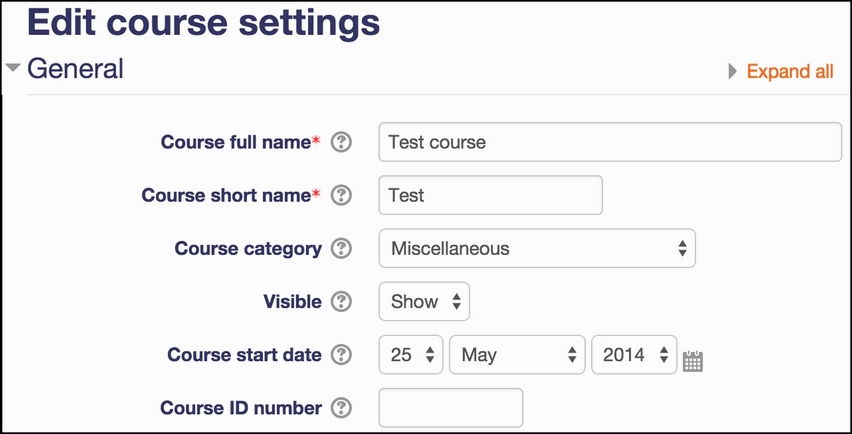The width and height of the screenshot is (852, 434).
Task: Open the Visible Show dropdown
Action: (424, 301)
